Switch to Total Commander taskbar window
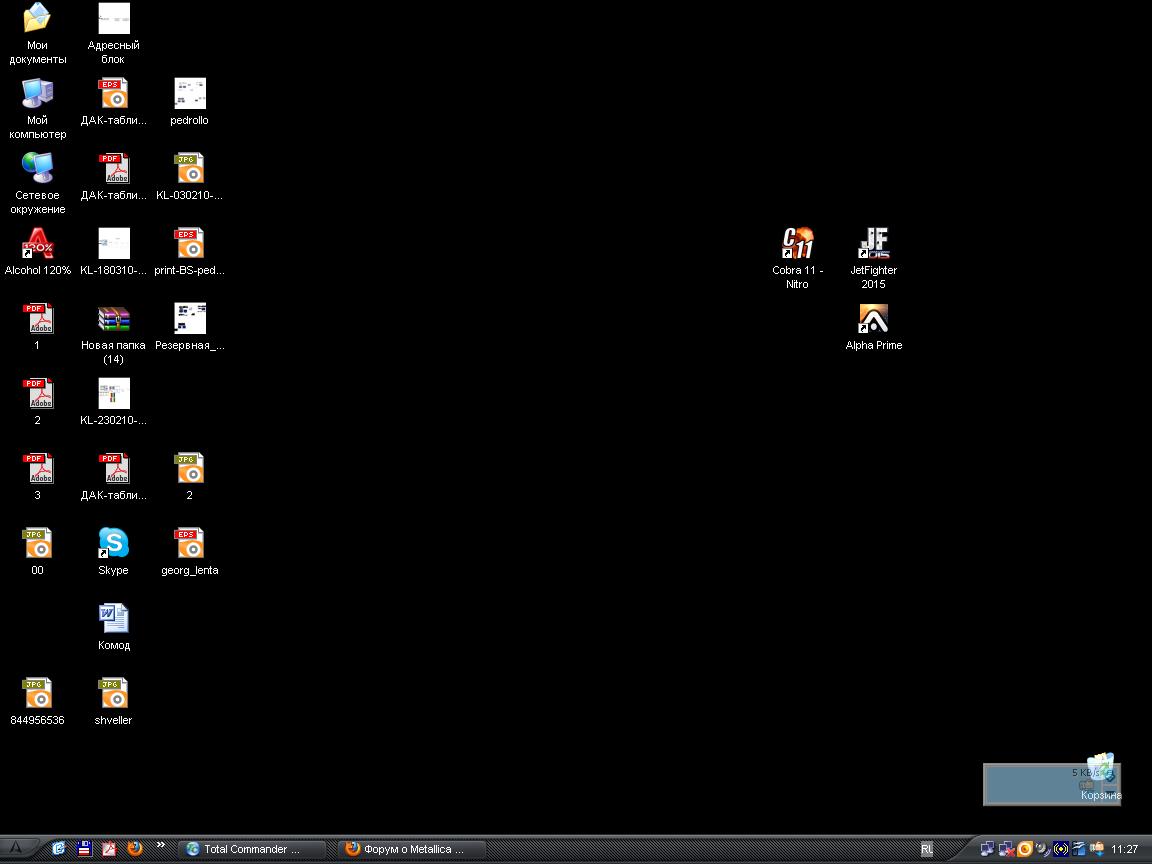This screenshot has width=1152, height=864. 252,849
